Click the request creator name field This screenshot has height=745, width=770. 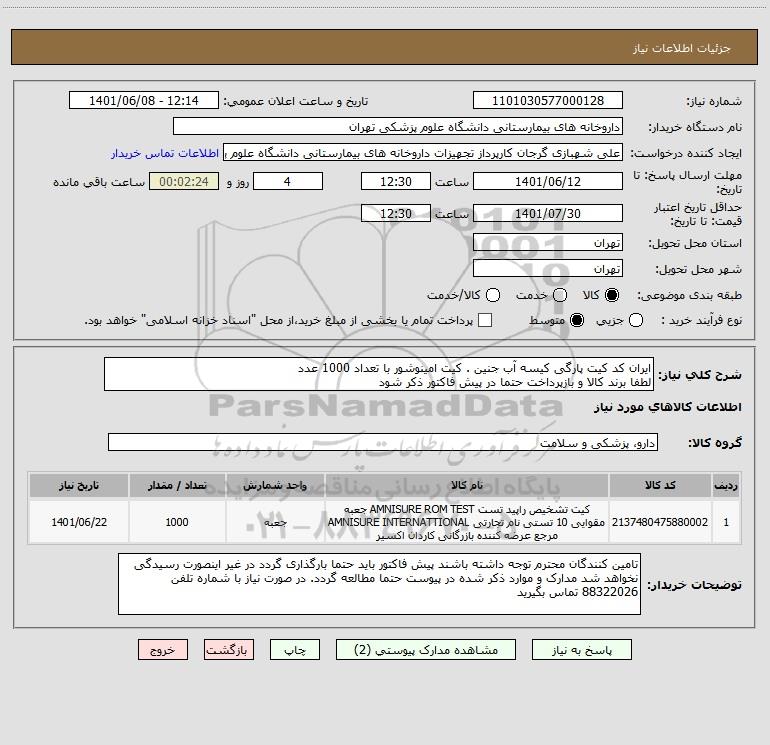[423, 153]
